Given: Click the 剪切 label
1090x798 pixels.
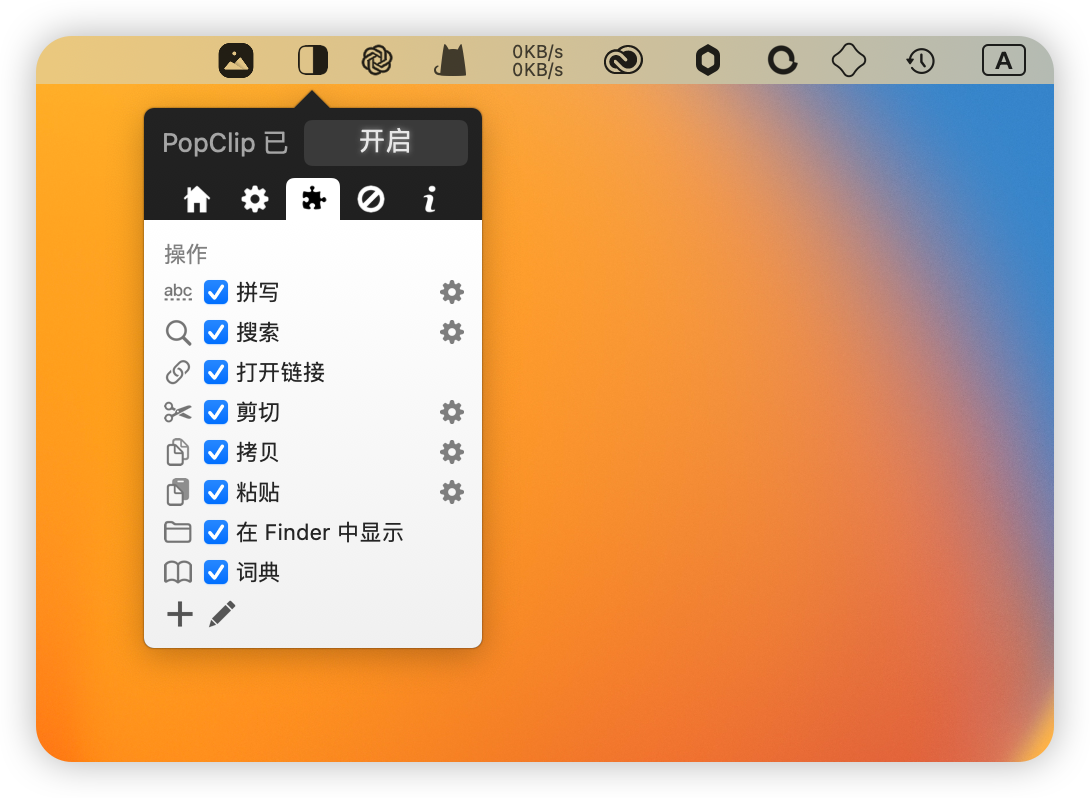Looking at the screenshot, I should [258, 413].
